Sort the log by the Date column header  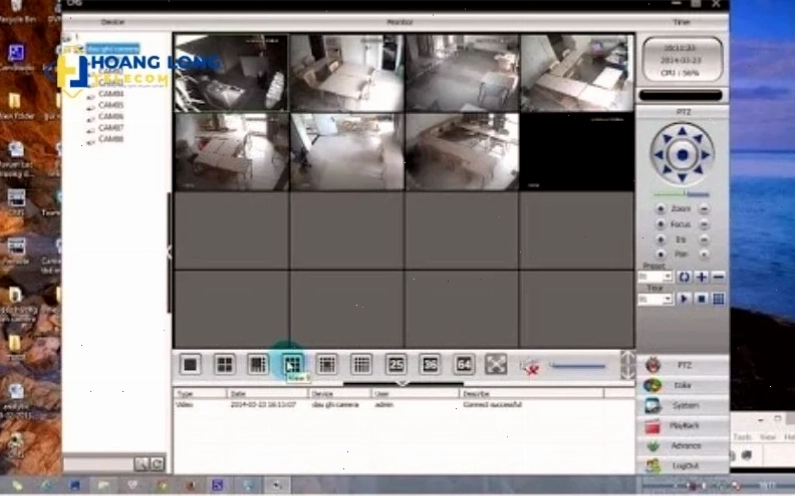[x=265, y=394]
